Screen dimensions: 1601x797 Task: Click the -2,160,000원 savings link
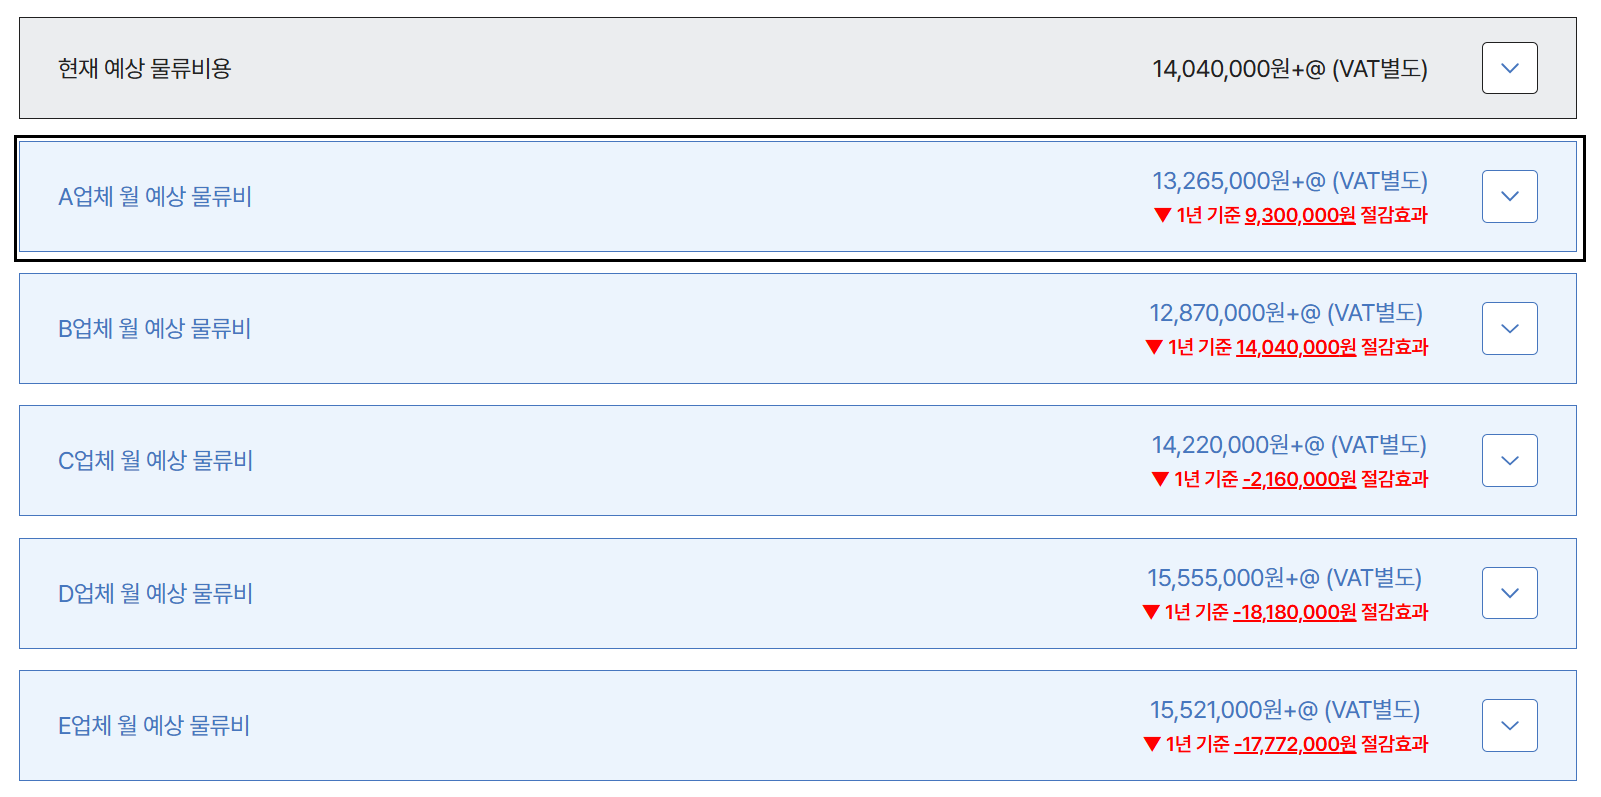(1299, 479)
